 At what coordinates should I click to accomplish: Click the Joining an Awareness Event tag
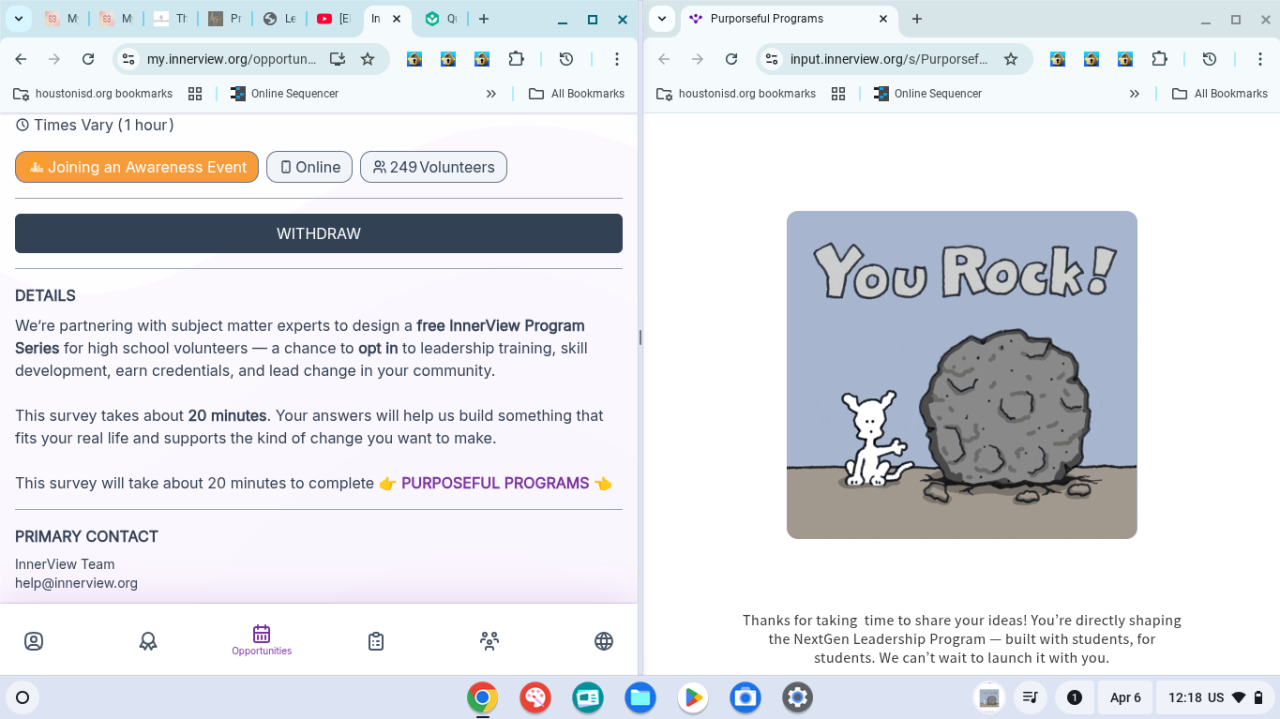click(x=137, y=167)
